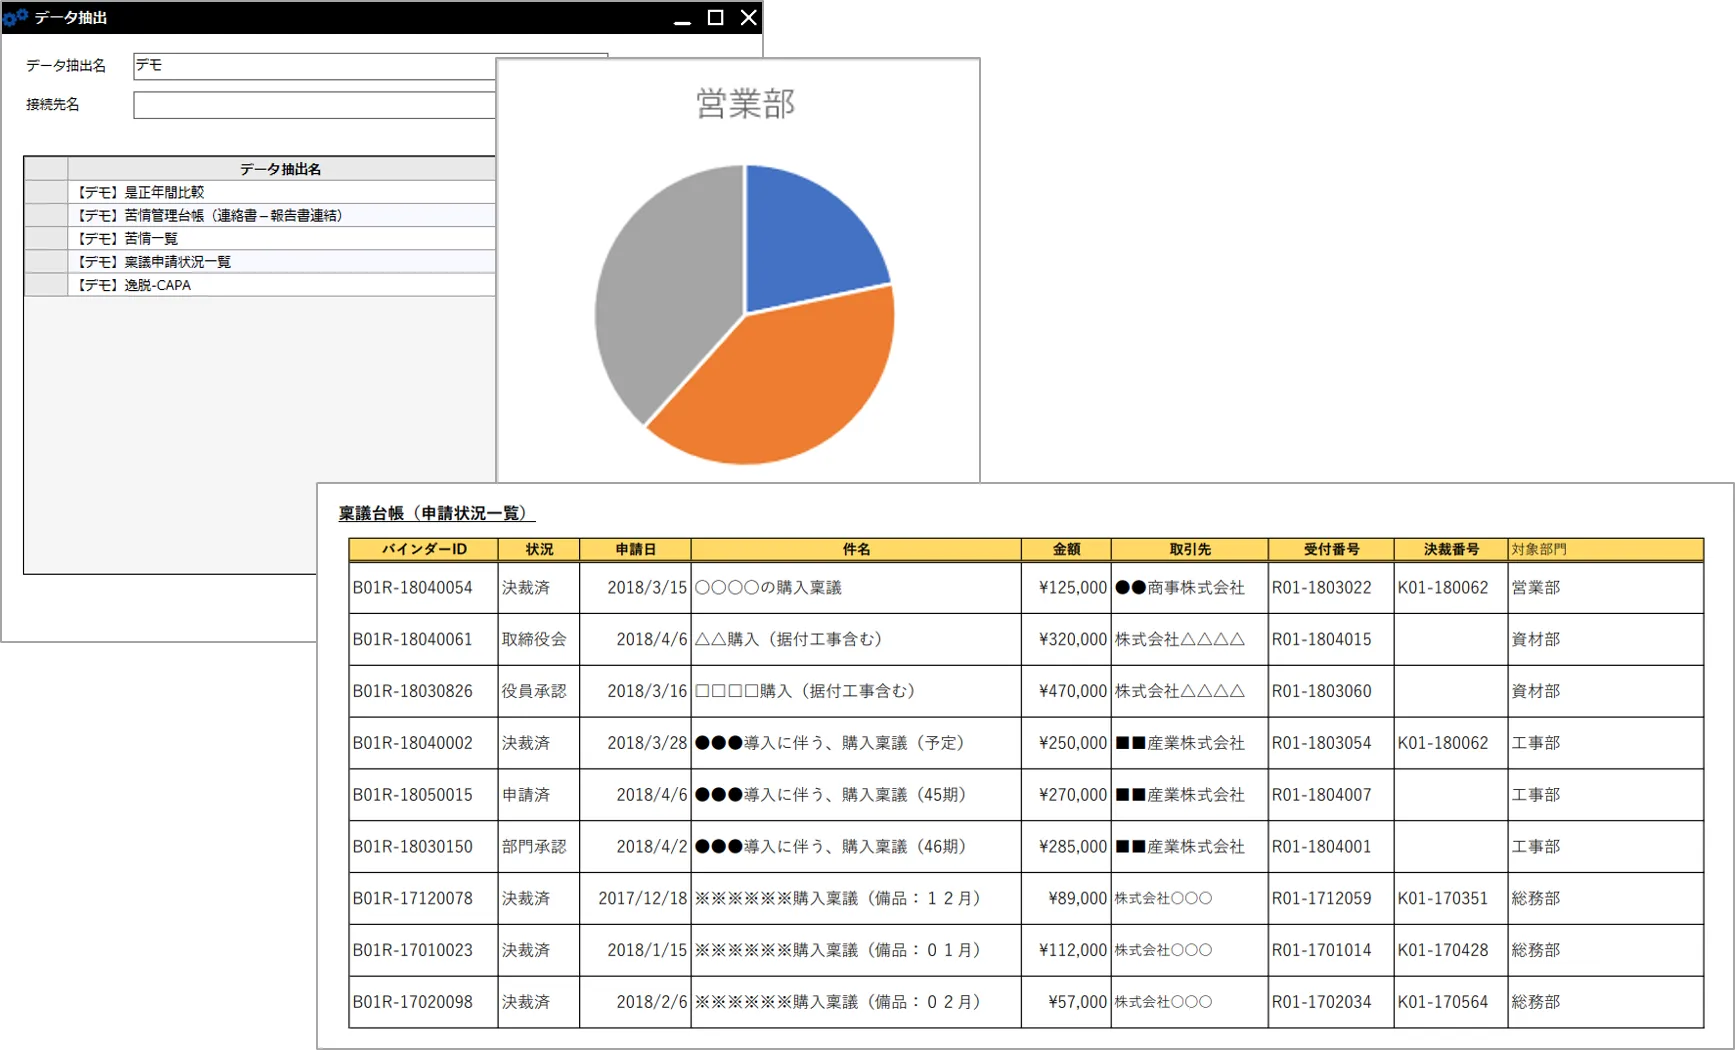Maximize the データ抽出 window

(715, 17)
